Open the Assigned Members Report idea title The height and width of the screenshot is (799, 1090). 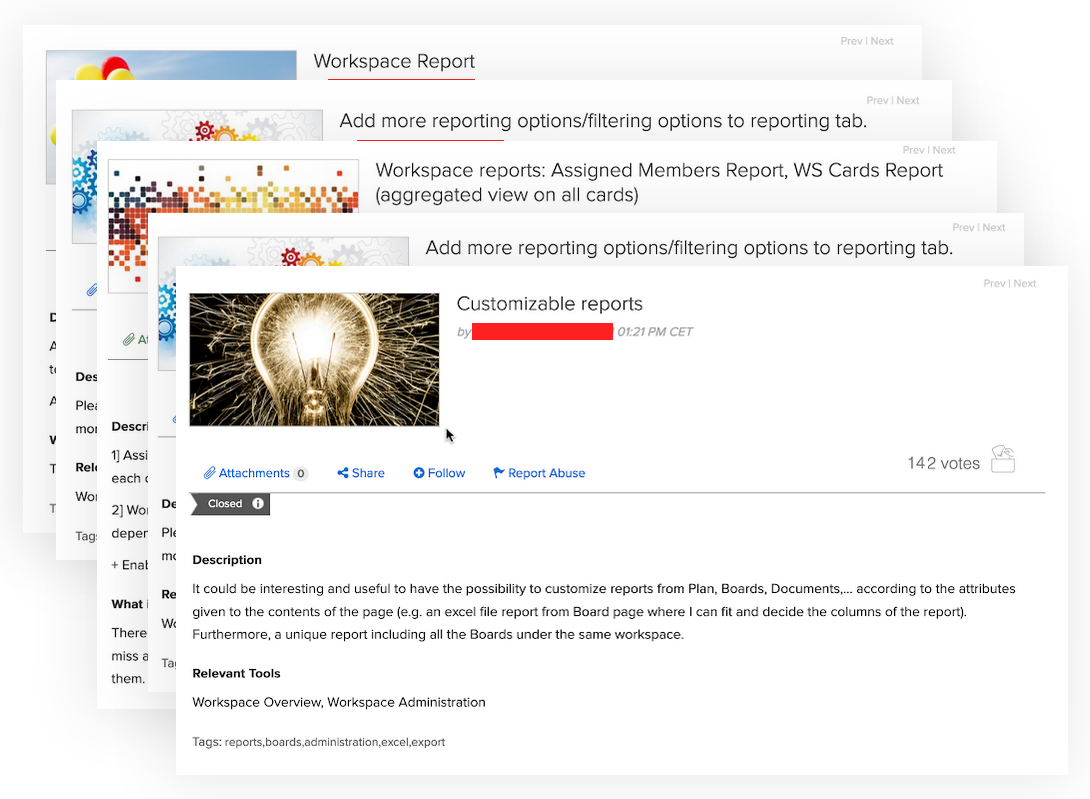[659, 182]
